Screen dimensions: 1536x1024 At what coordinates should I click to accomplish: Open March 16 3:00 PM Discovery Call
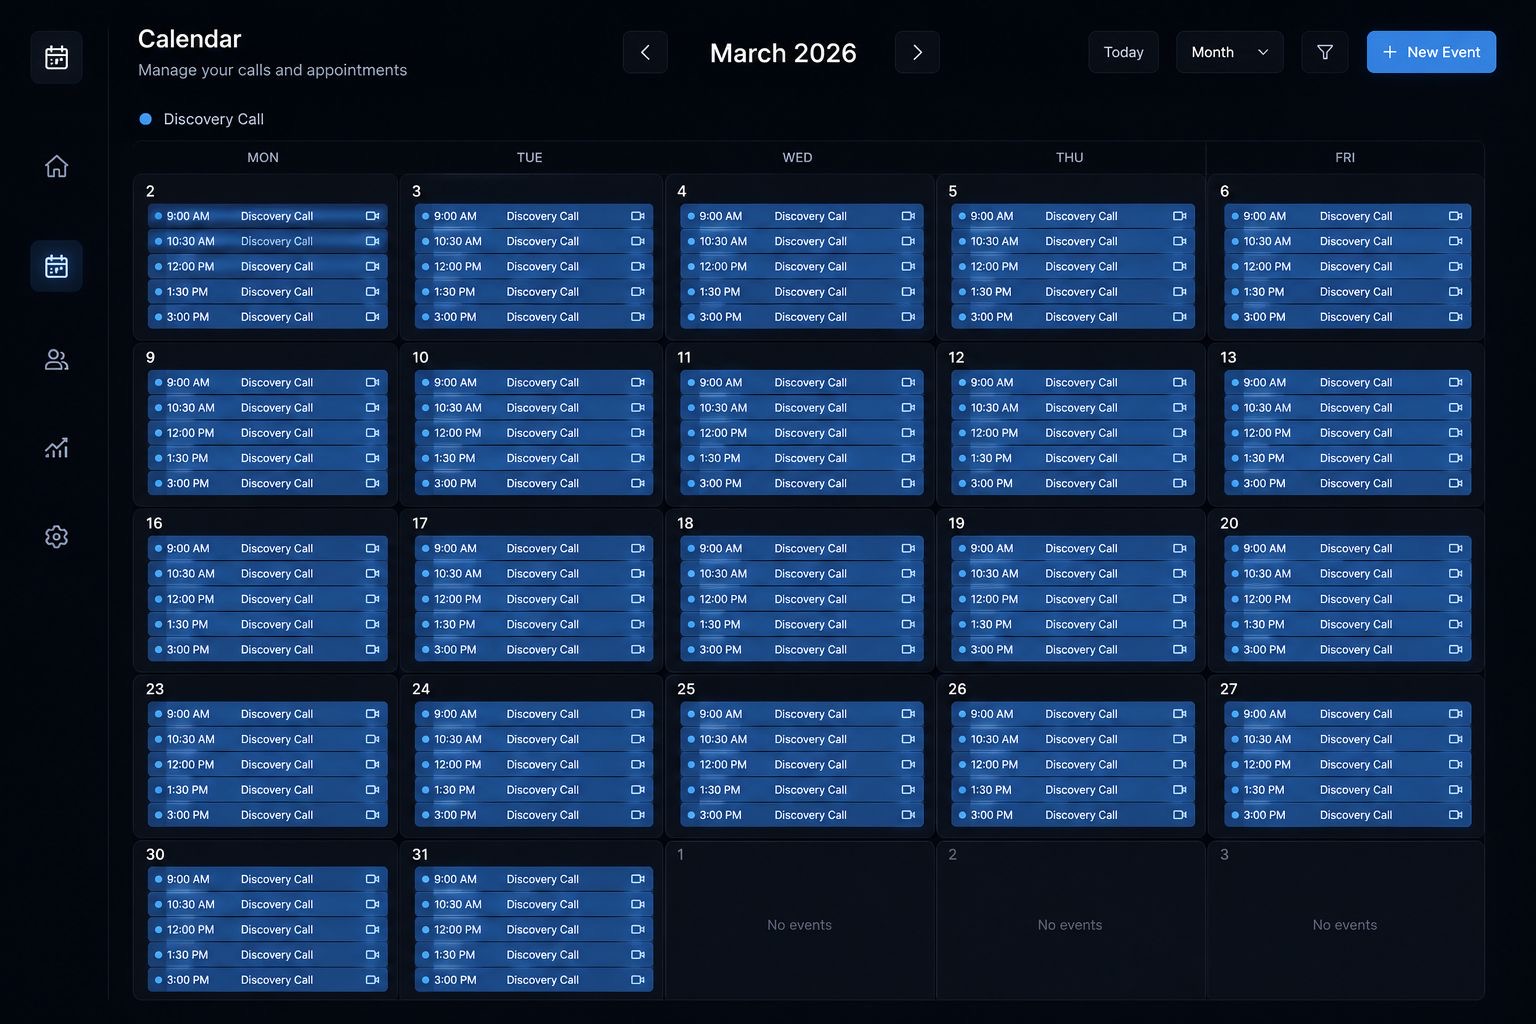268,649
